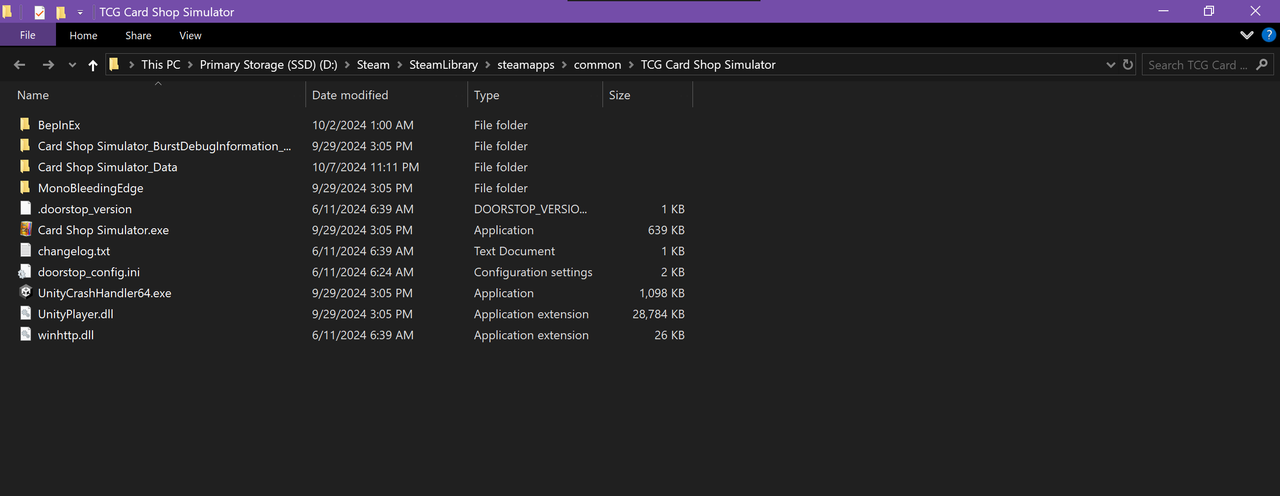
Task: Click the 10/7/2024 11:11 PM date
Action: [365, 167]
